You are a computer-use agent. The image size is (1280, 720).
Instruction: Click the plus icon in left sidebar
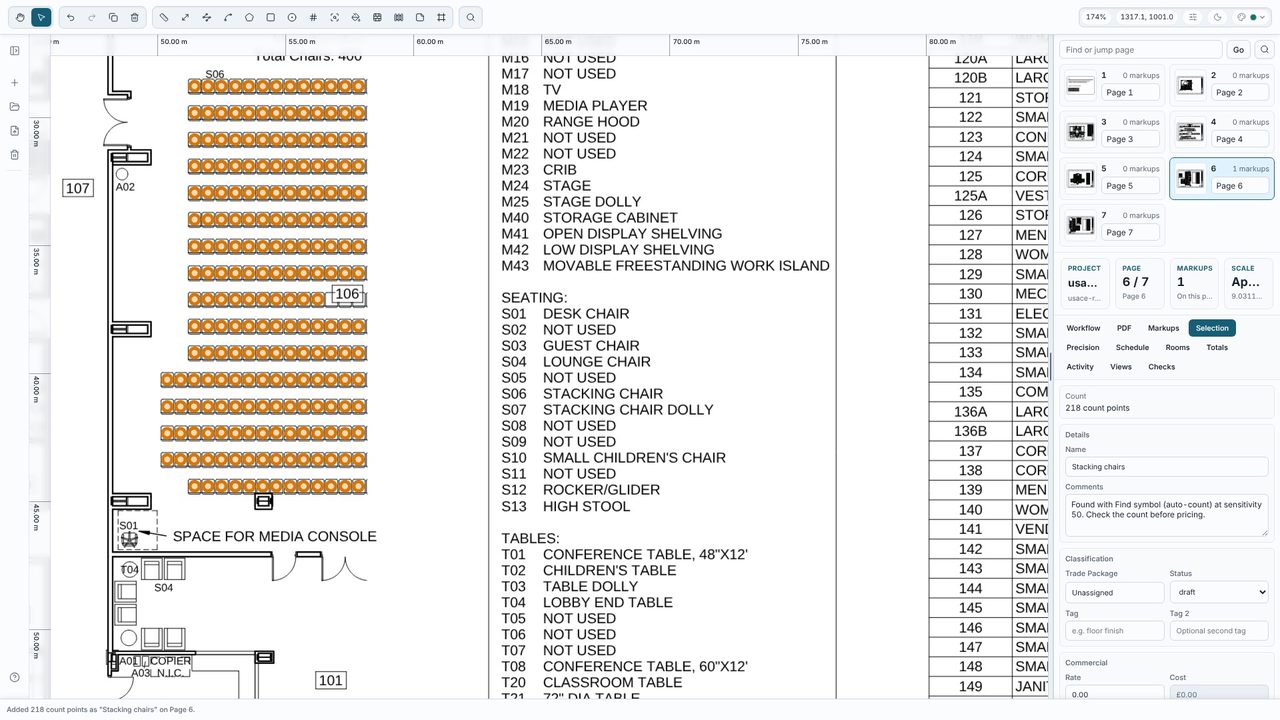15,83
